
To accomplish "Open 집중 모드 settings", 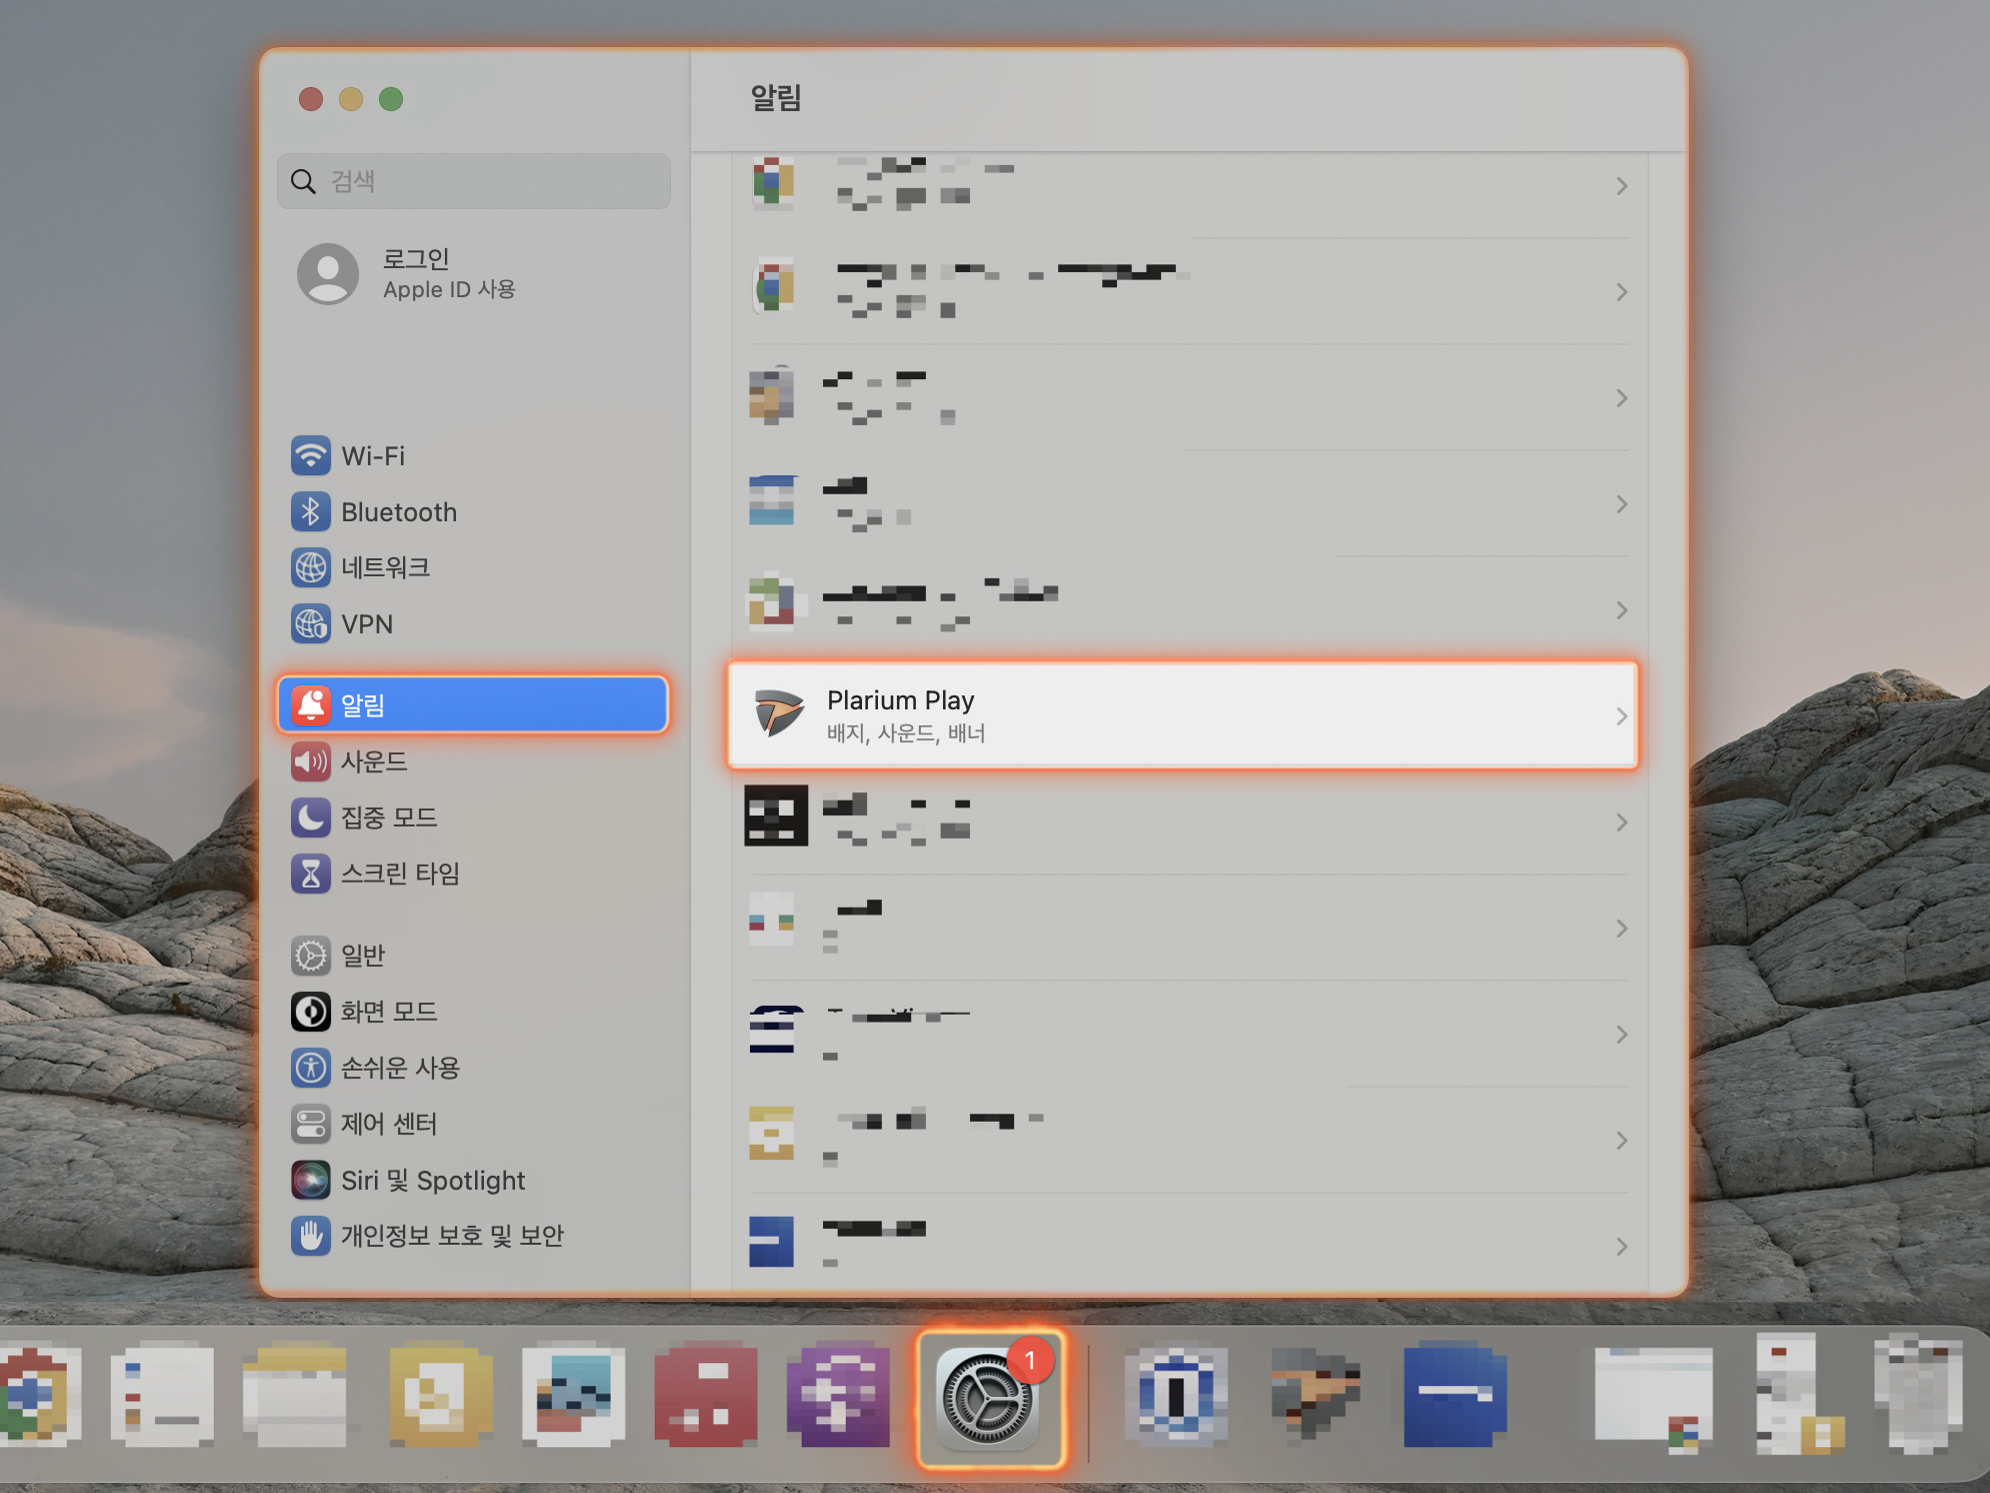I will (473, 818).
